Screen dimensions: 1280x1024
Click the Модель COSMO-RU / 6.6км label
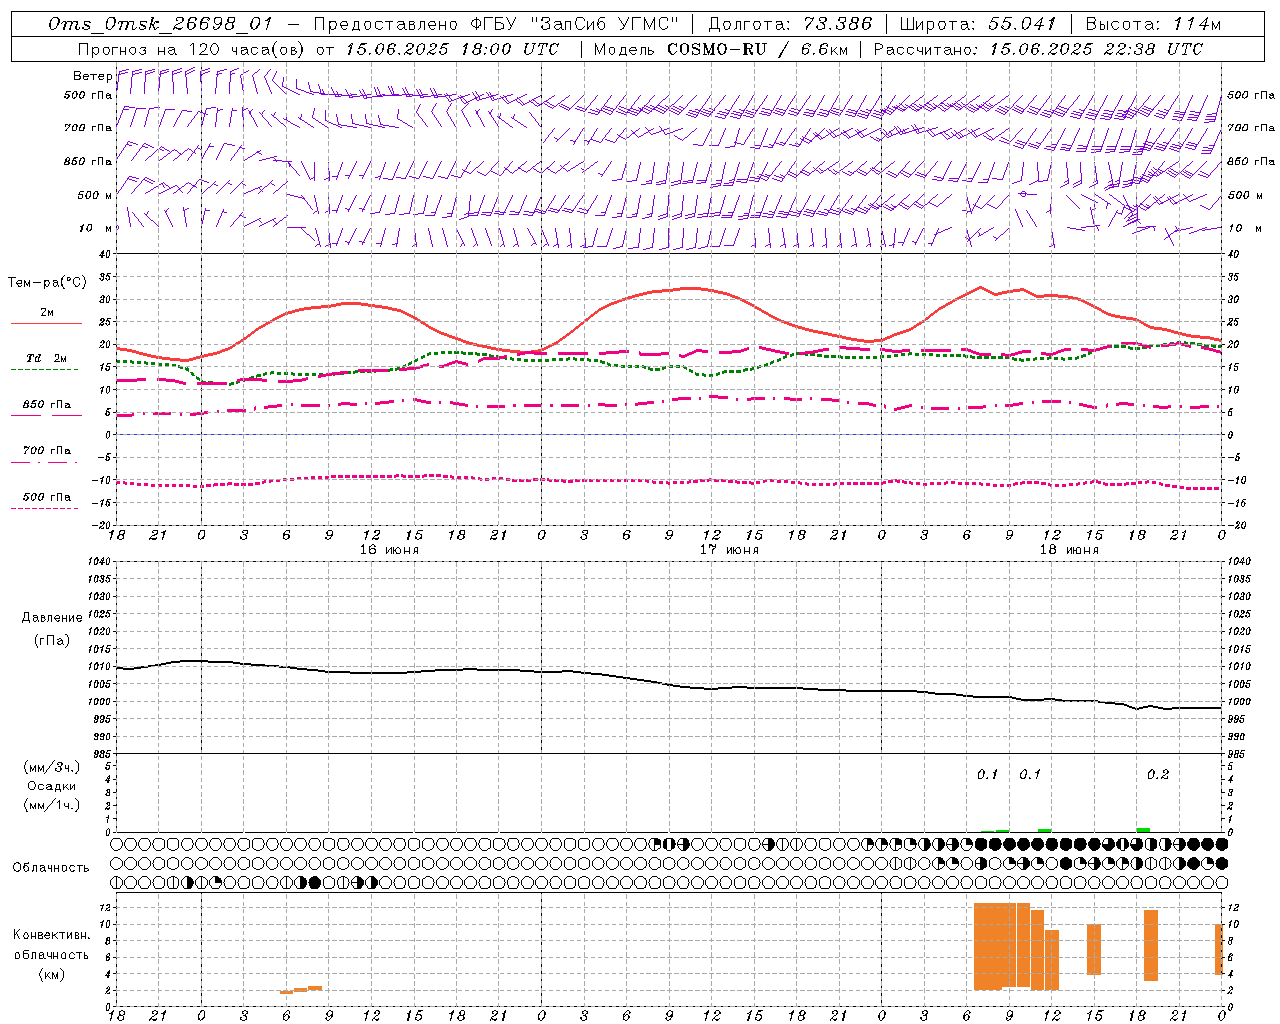point(721,49)
